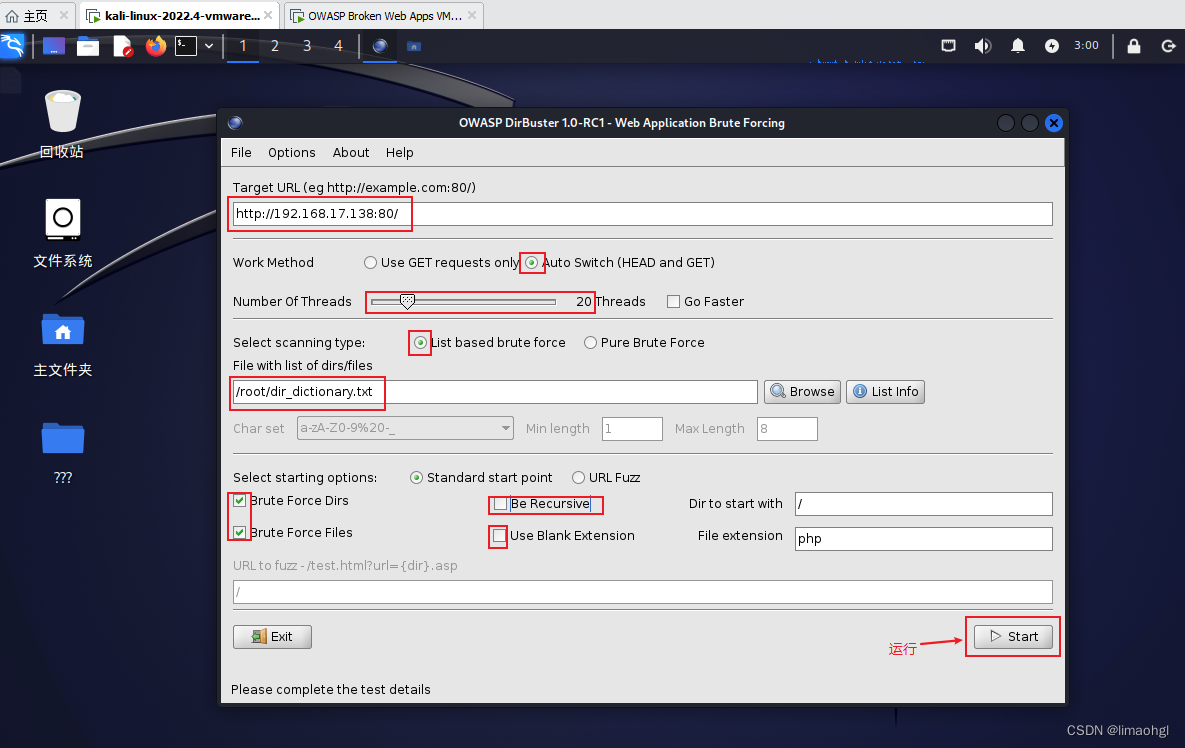Toggle the Brute Force Dirs checkbox

240,501
